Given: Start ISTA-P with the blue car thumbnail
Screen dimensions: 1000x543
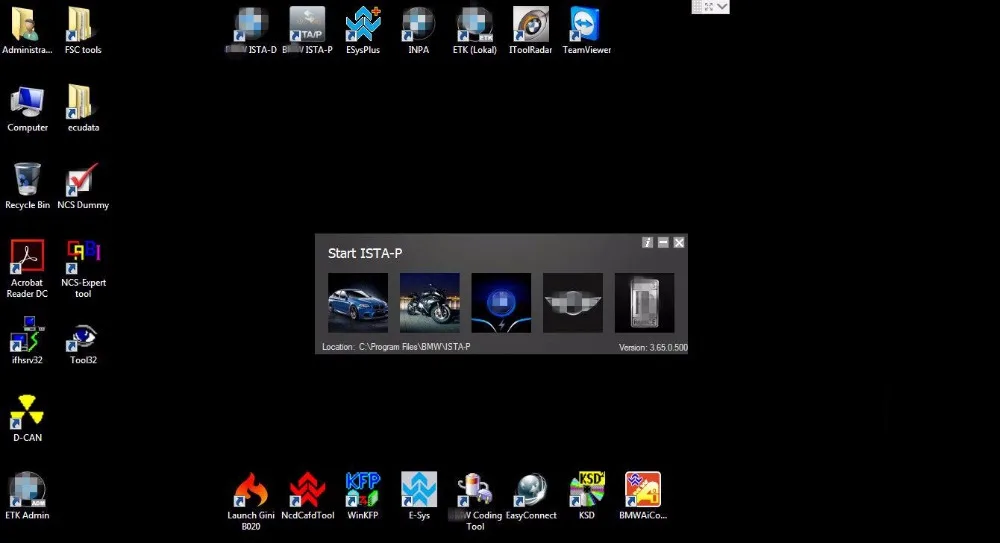Looking at the screenshot, I should (x=358, y=302).
